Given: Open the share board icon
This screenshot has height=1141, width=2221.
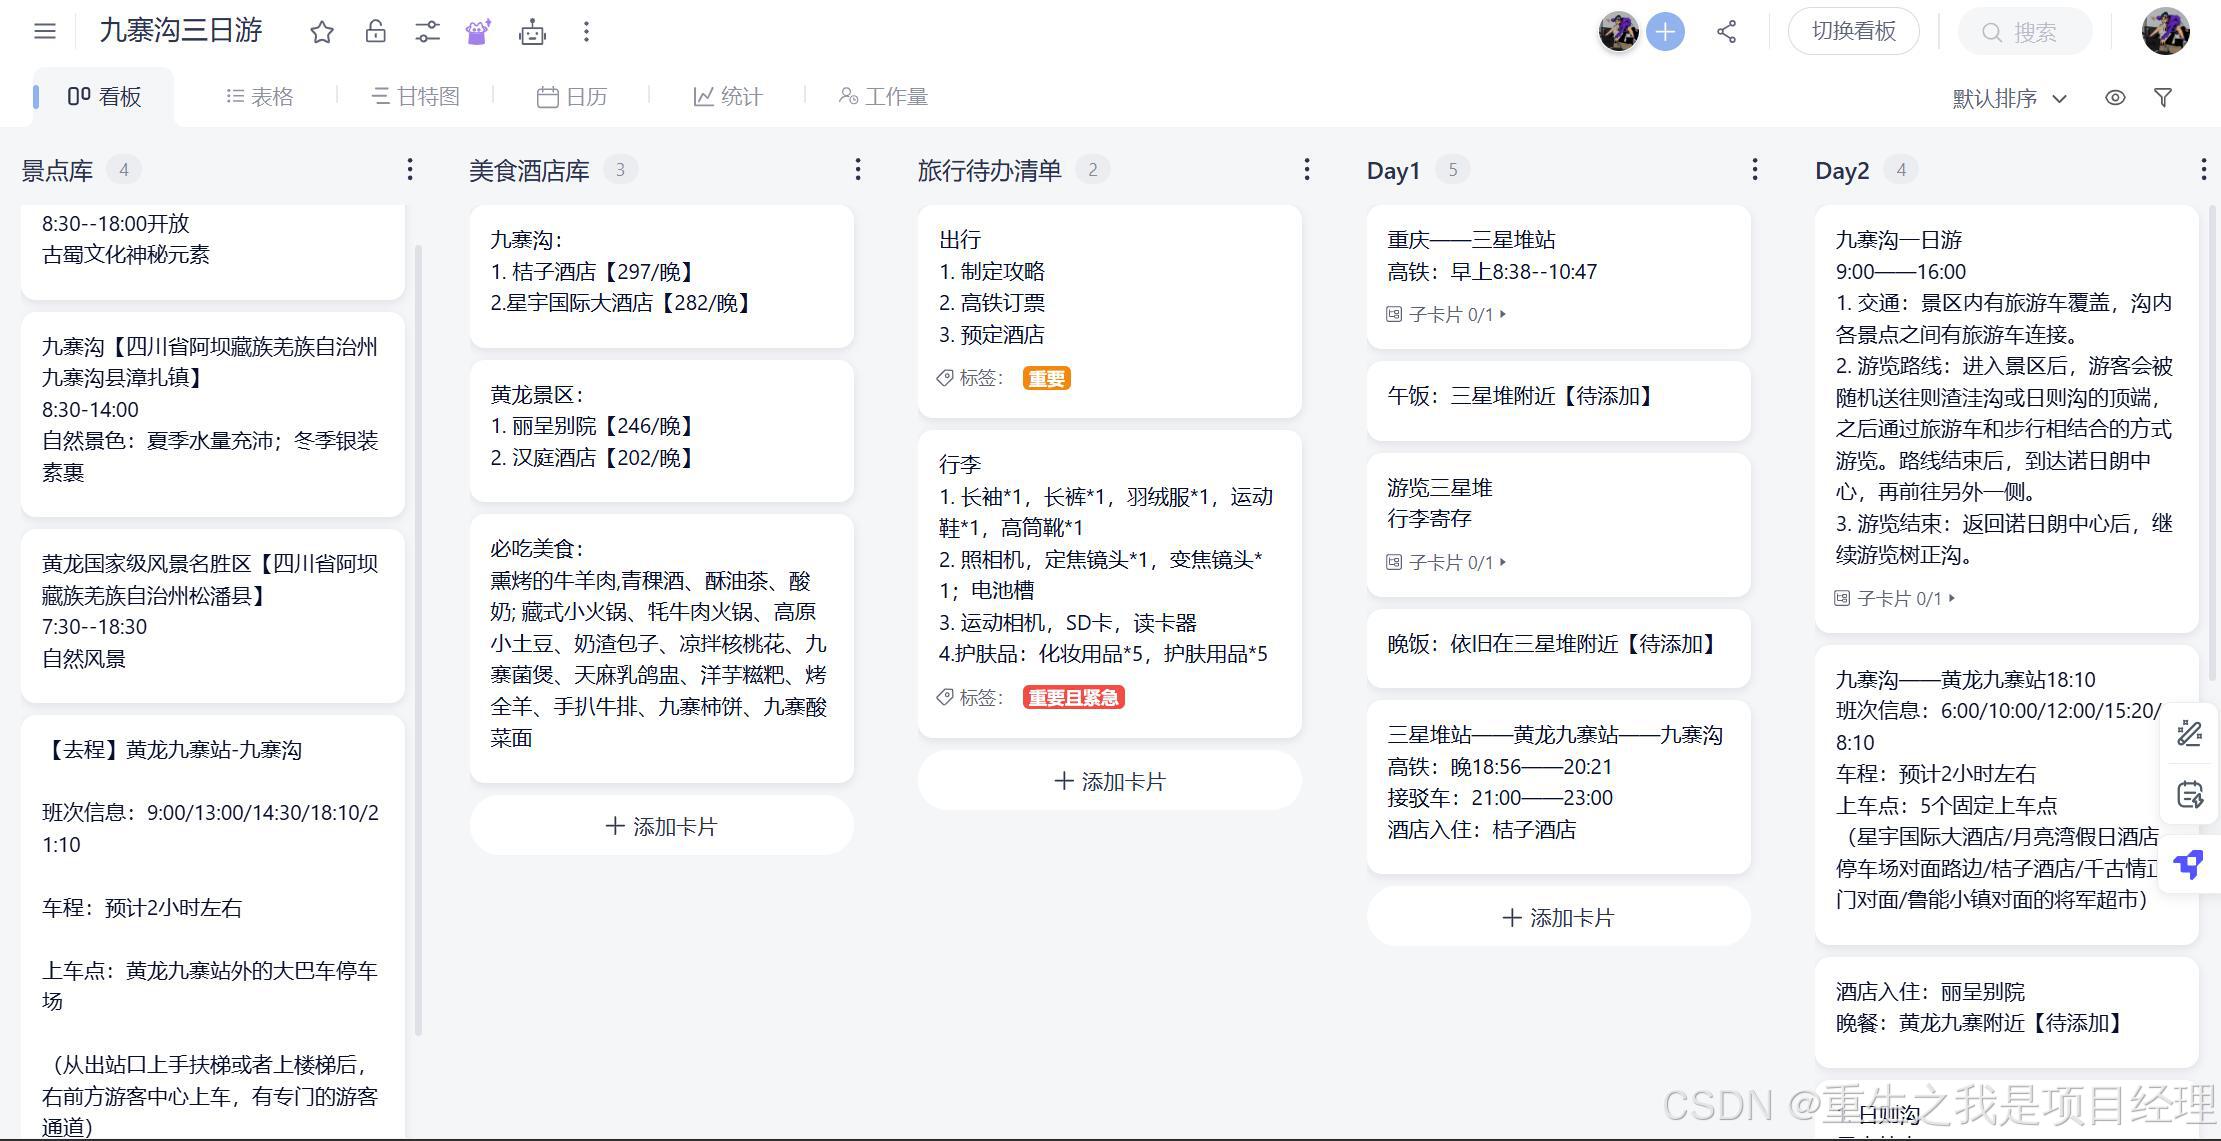Looking at the screenshot, I should coord(1726,32).
